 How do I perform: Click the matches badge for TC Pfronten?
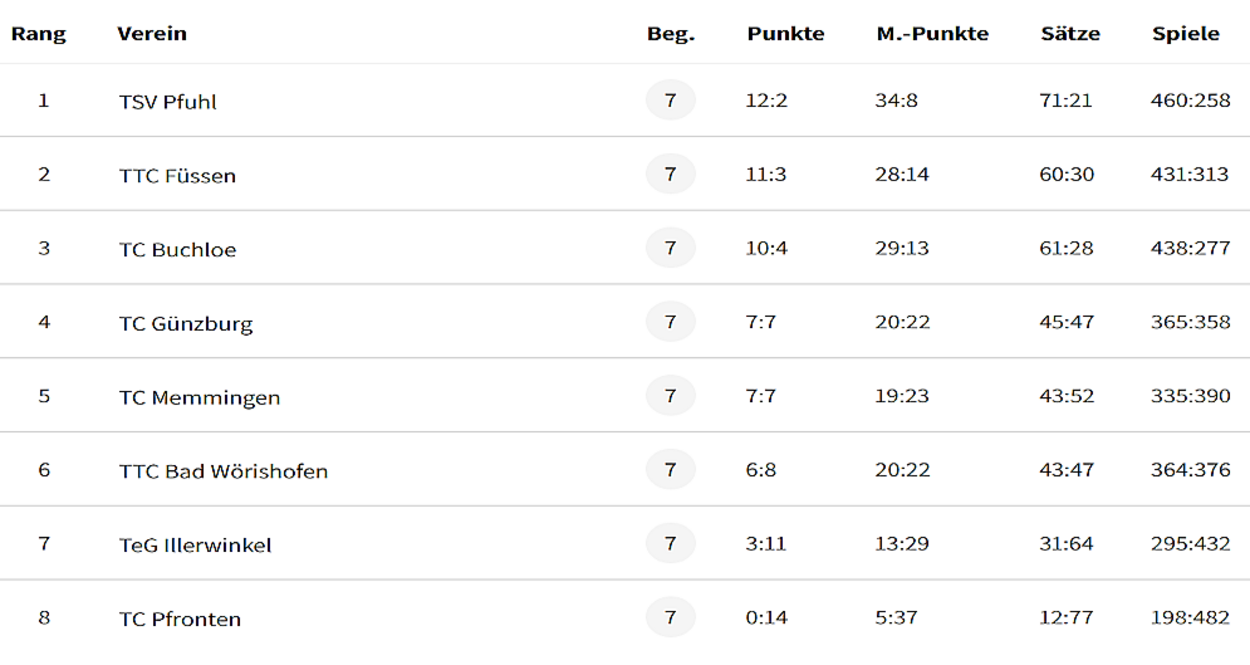click(671, 617)
